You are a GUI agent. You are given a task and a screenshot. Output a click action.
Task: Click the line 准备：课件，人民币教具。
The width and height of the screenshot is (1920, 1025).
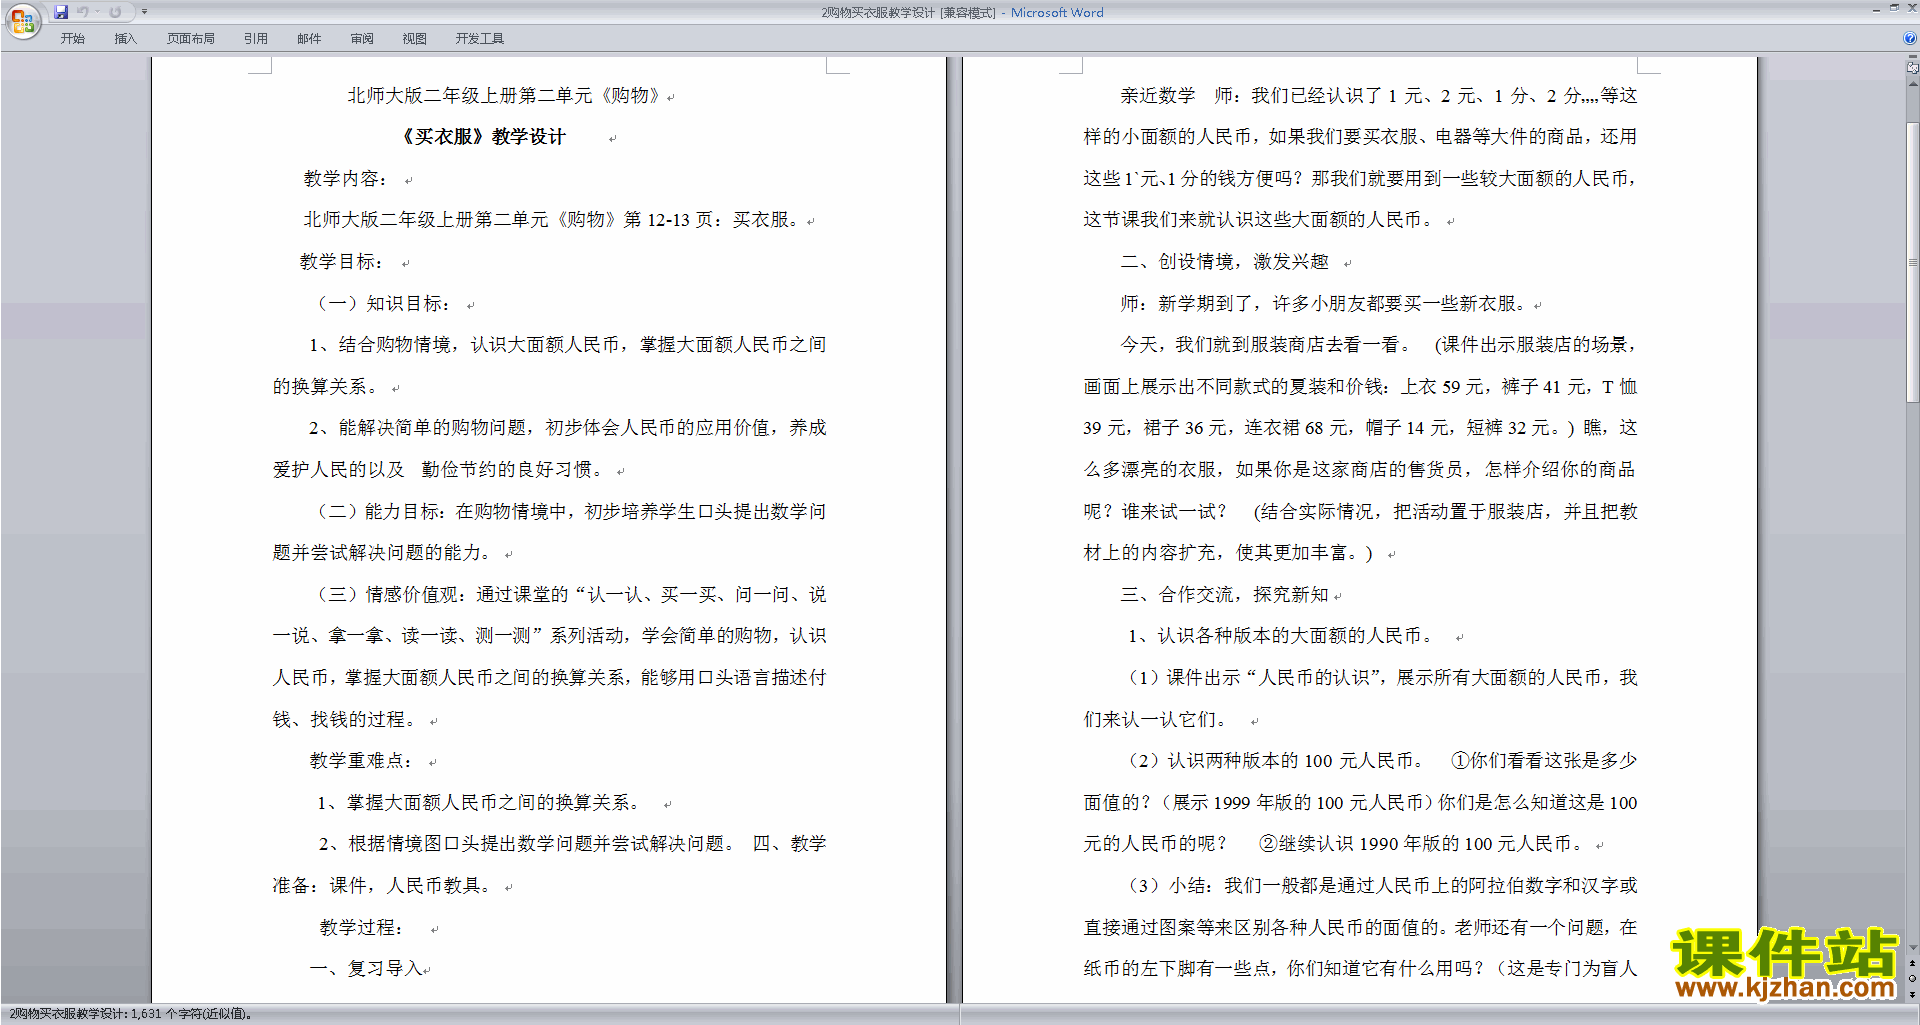(385, 886)
